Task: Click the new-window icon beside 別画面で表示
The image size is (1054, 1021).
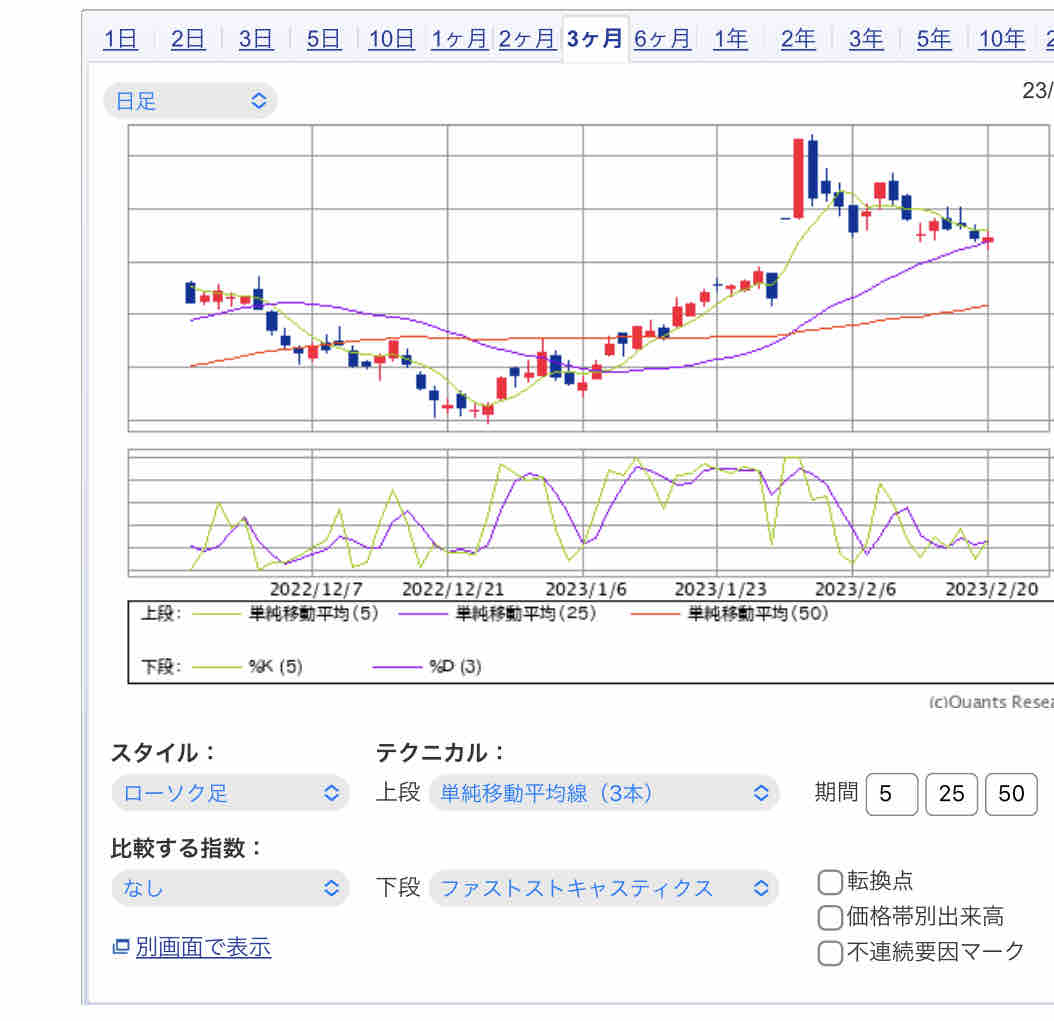Action: click(121, 946)
